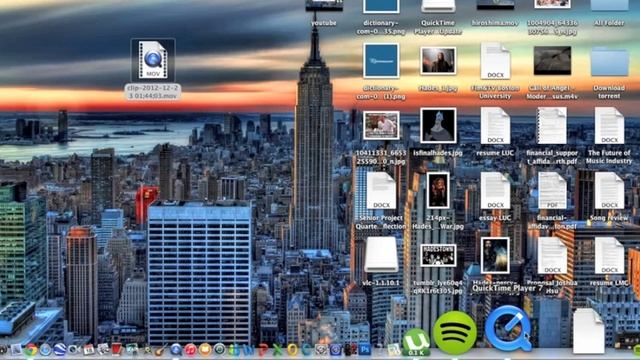The image size is (640, 360).
Task: Select the All Folder folder icon
Action: (x=609, y=5)
